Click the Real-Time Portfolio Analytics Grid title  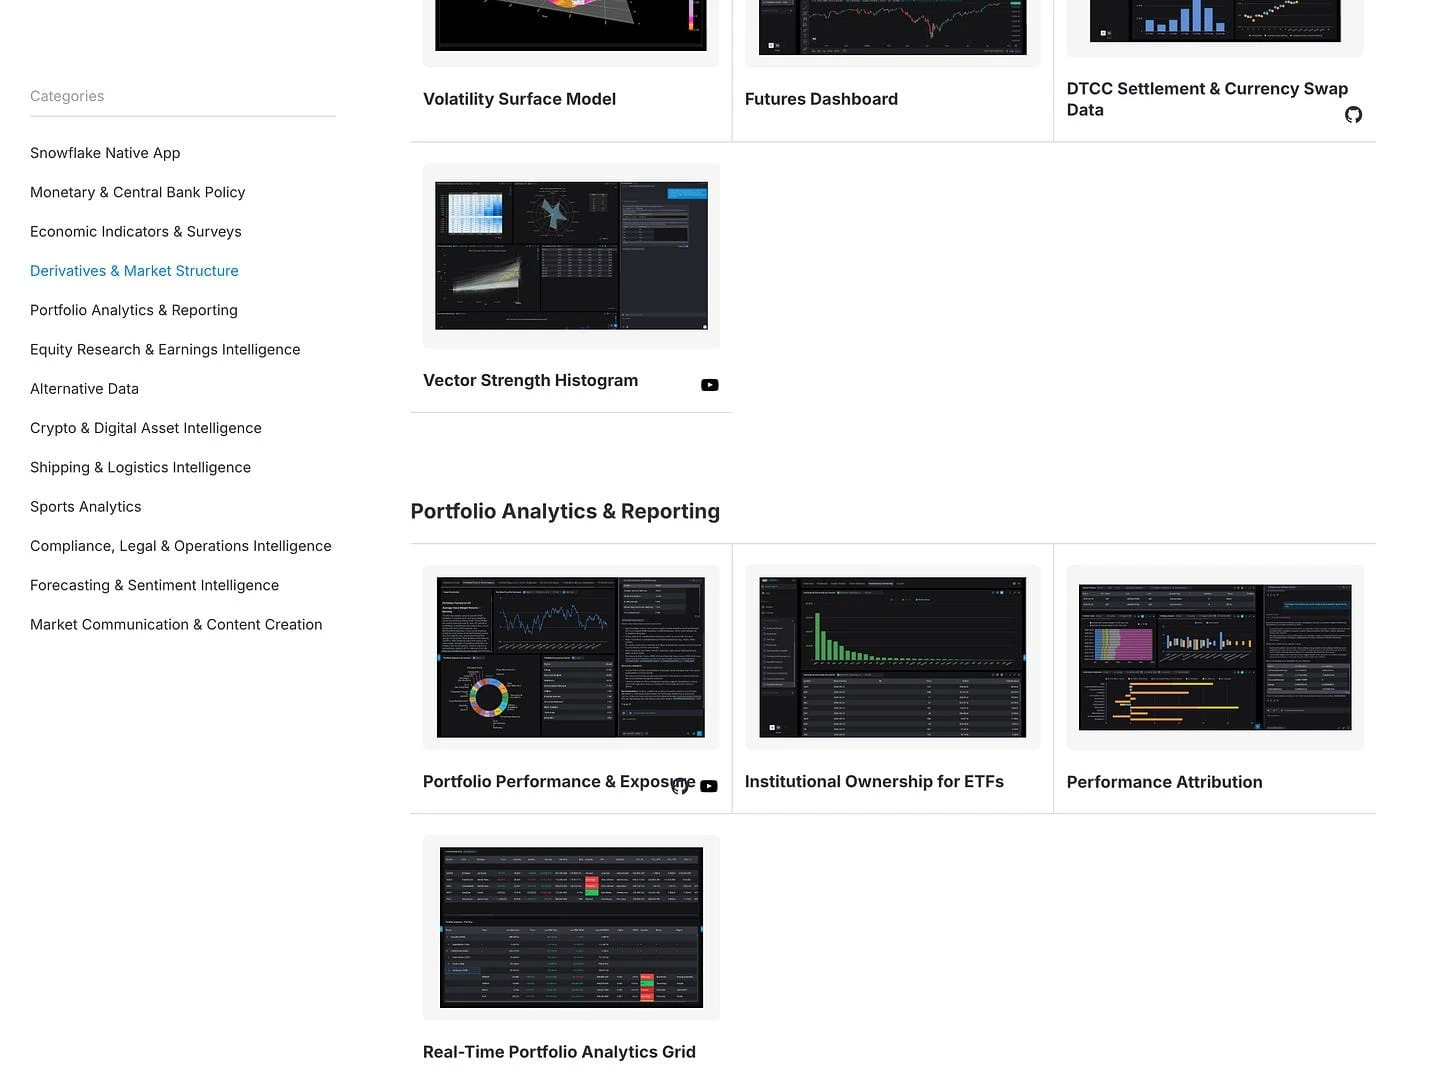pyautogui.click(x=558, y=1051)
